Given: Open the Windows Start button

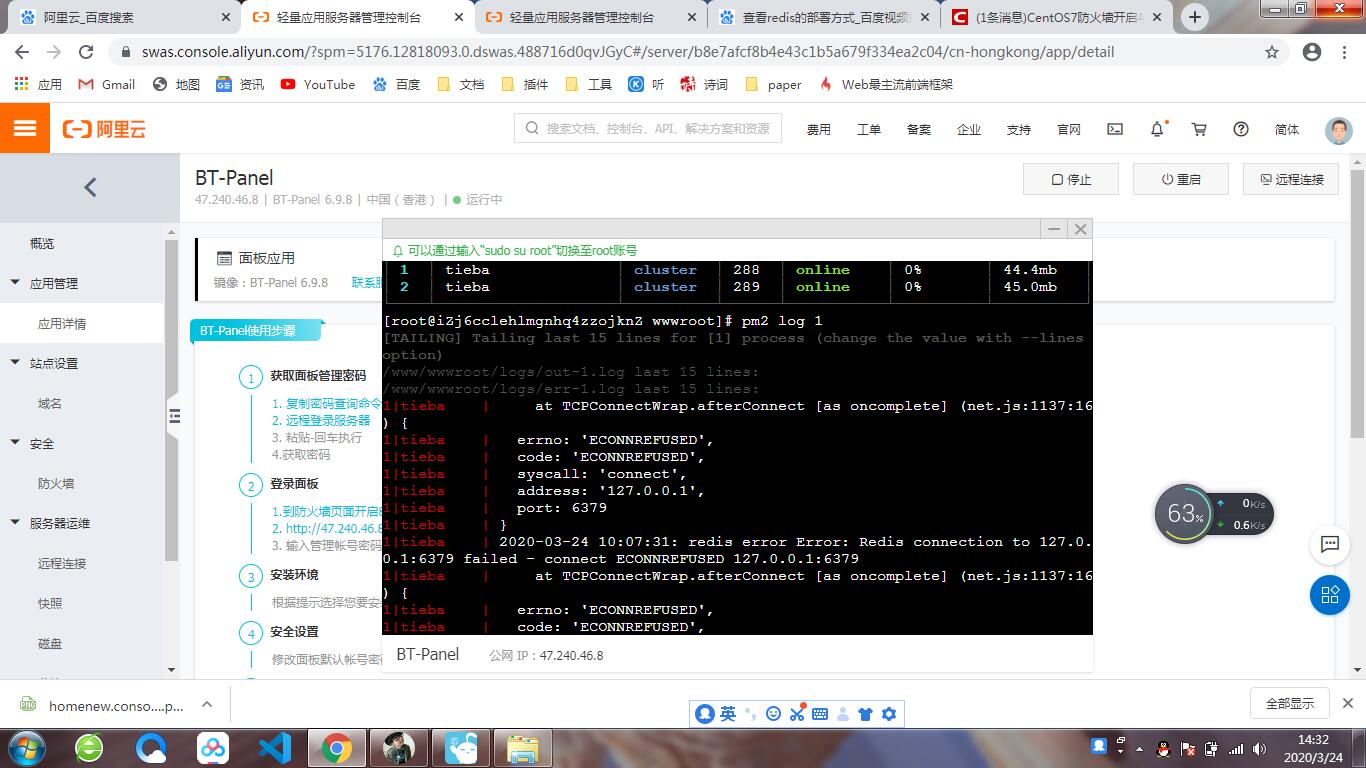Looking at the screenshot, I should tap(27, 747).
